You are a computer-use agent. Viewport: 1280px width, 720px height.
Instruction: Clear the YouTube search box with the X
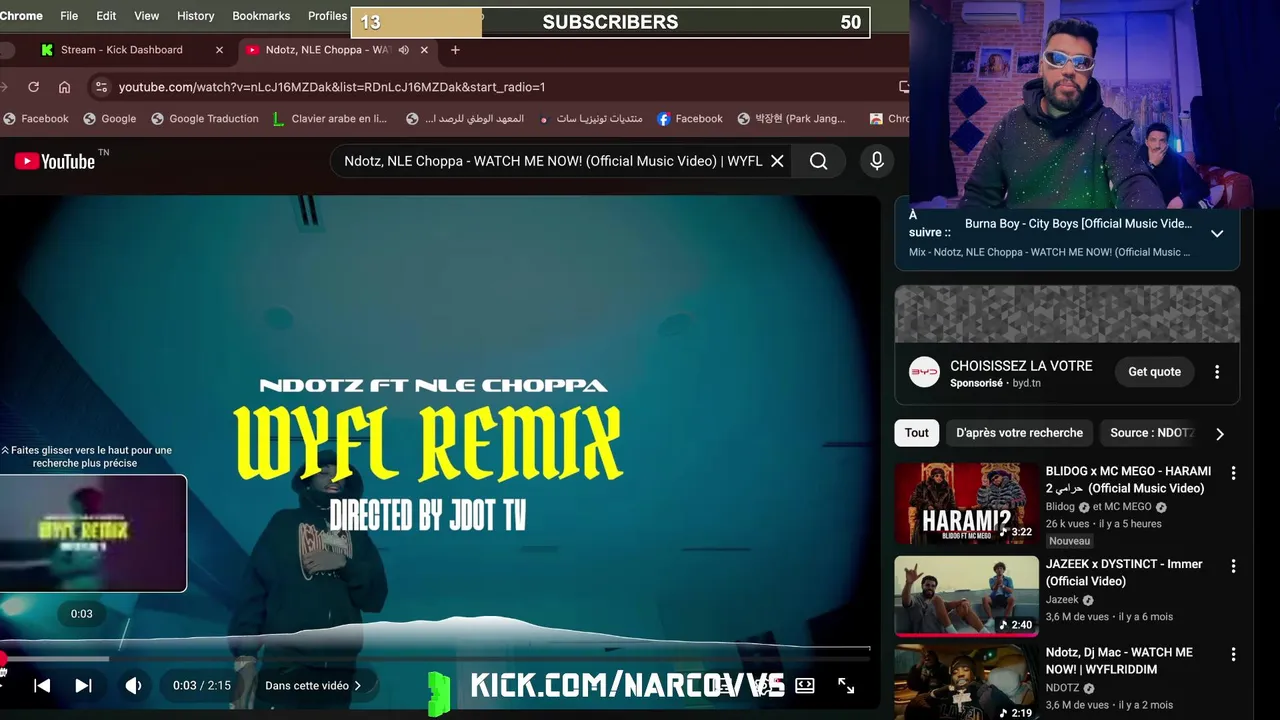777,161
